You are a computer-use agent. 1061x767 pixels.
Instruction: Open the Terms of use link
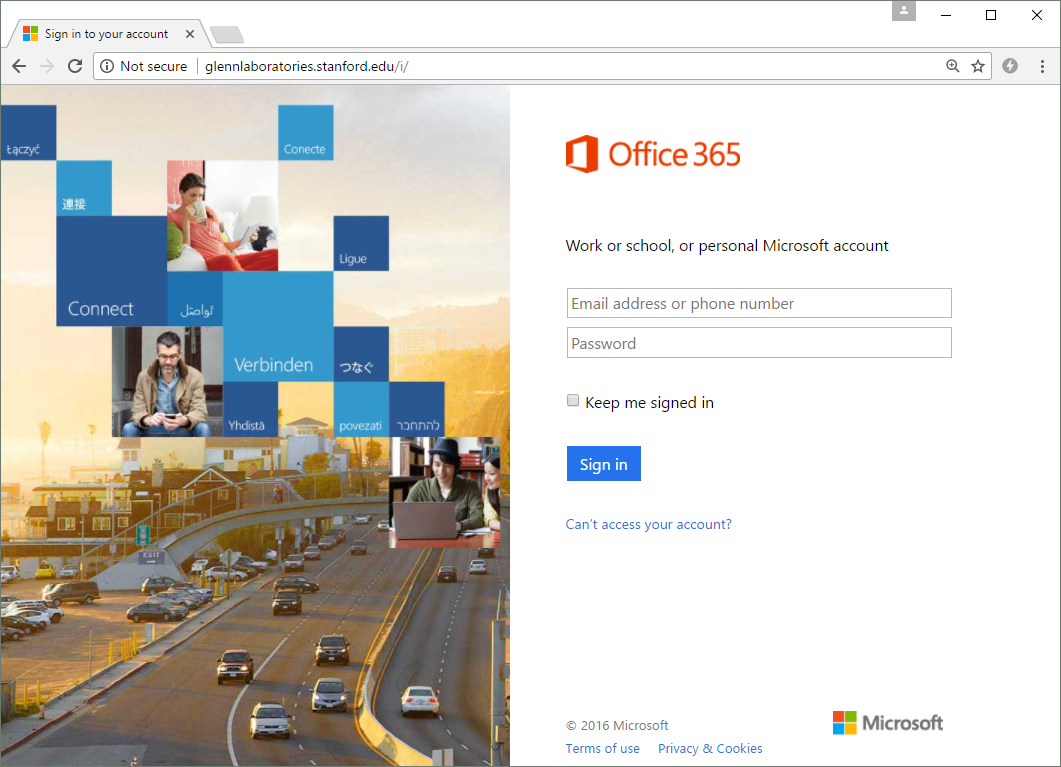point(602,749)
